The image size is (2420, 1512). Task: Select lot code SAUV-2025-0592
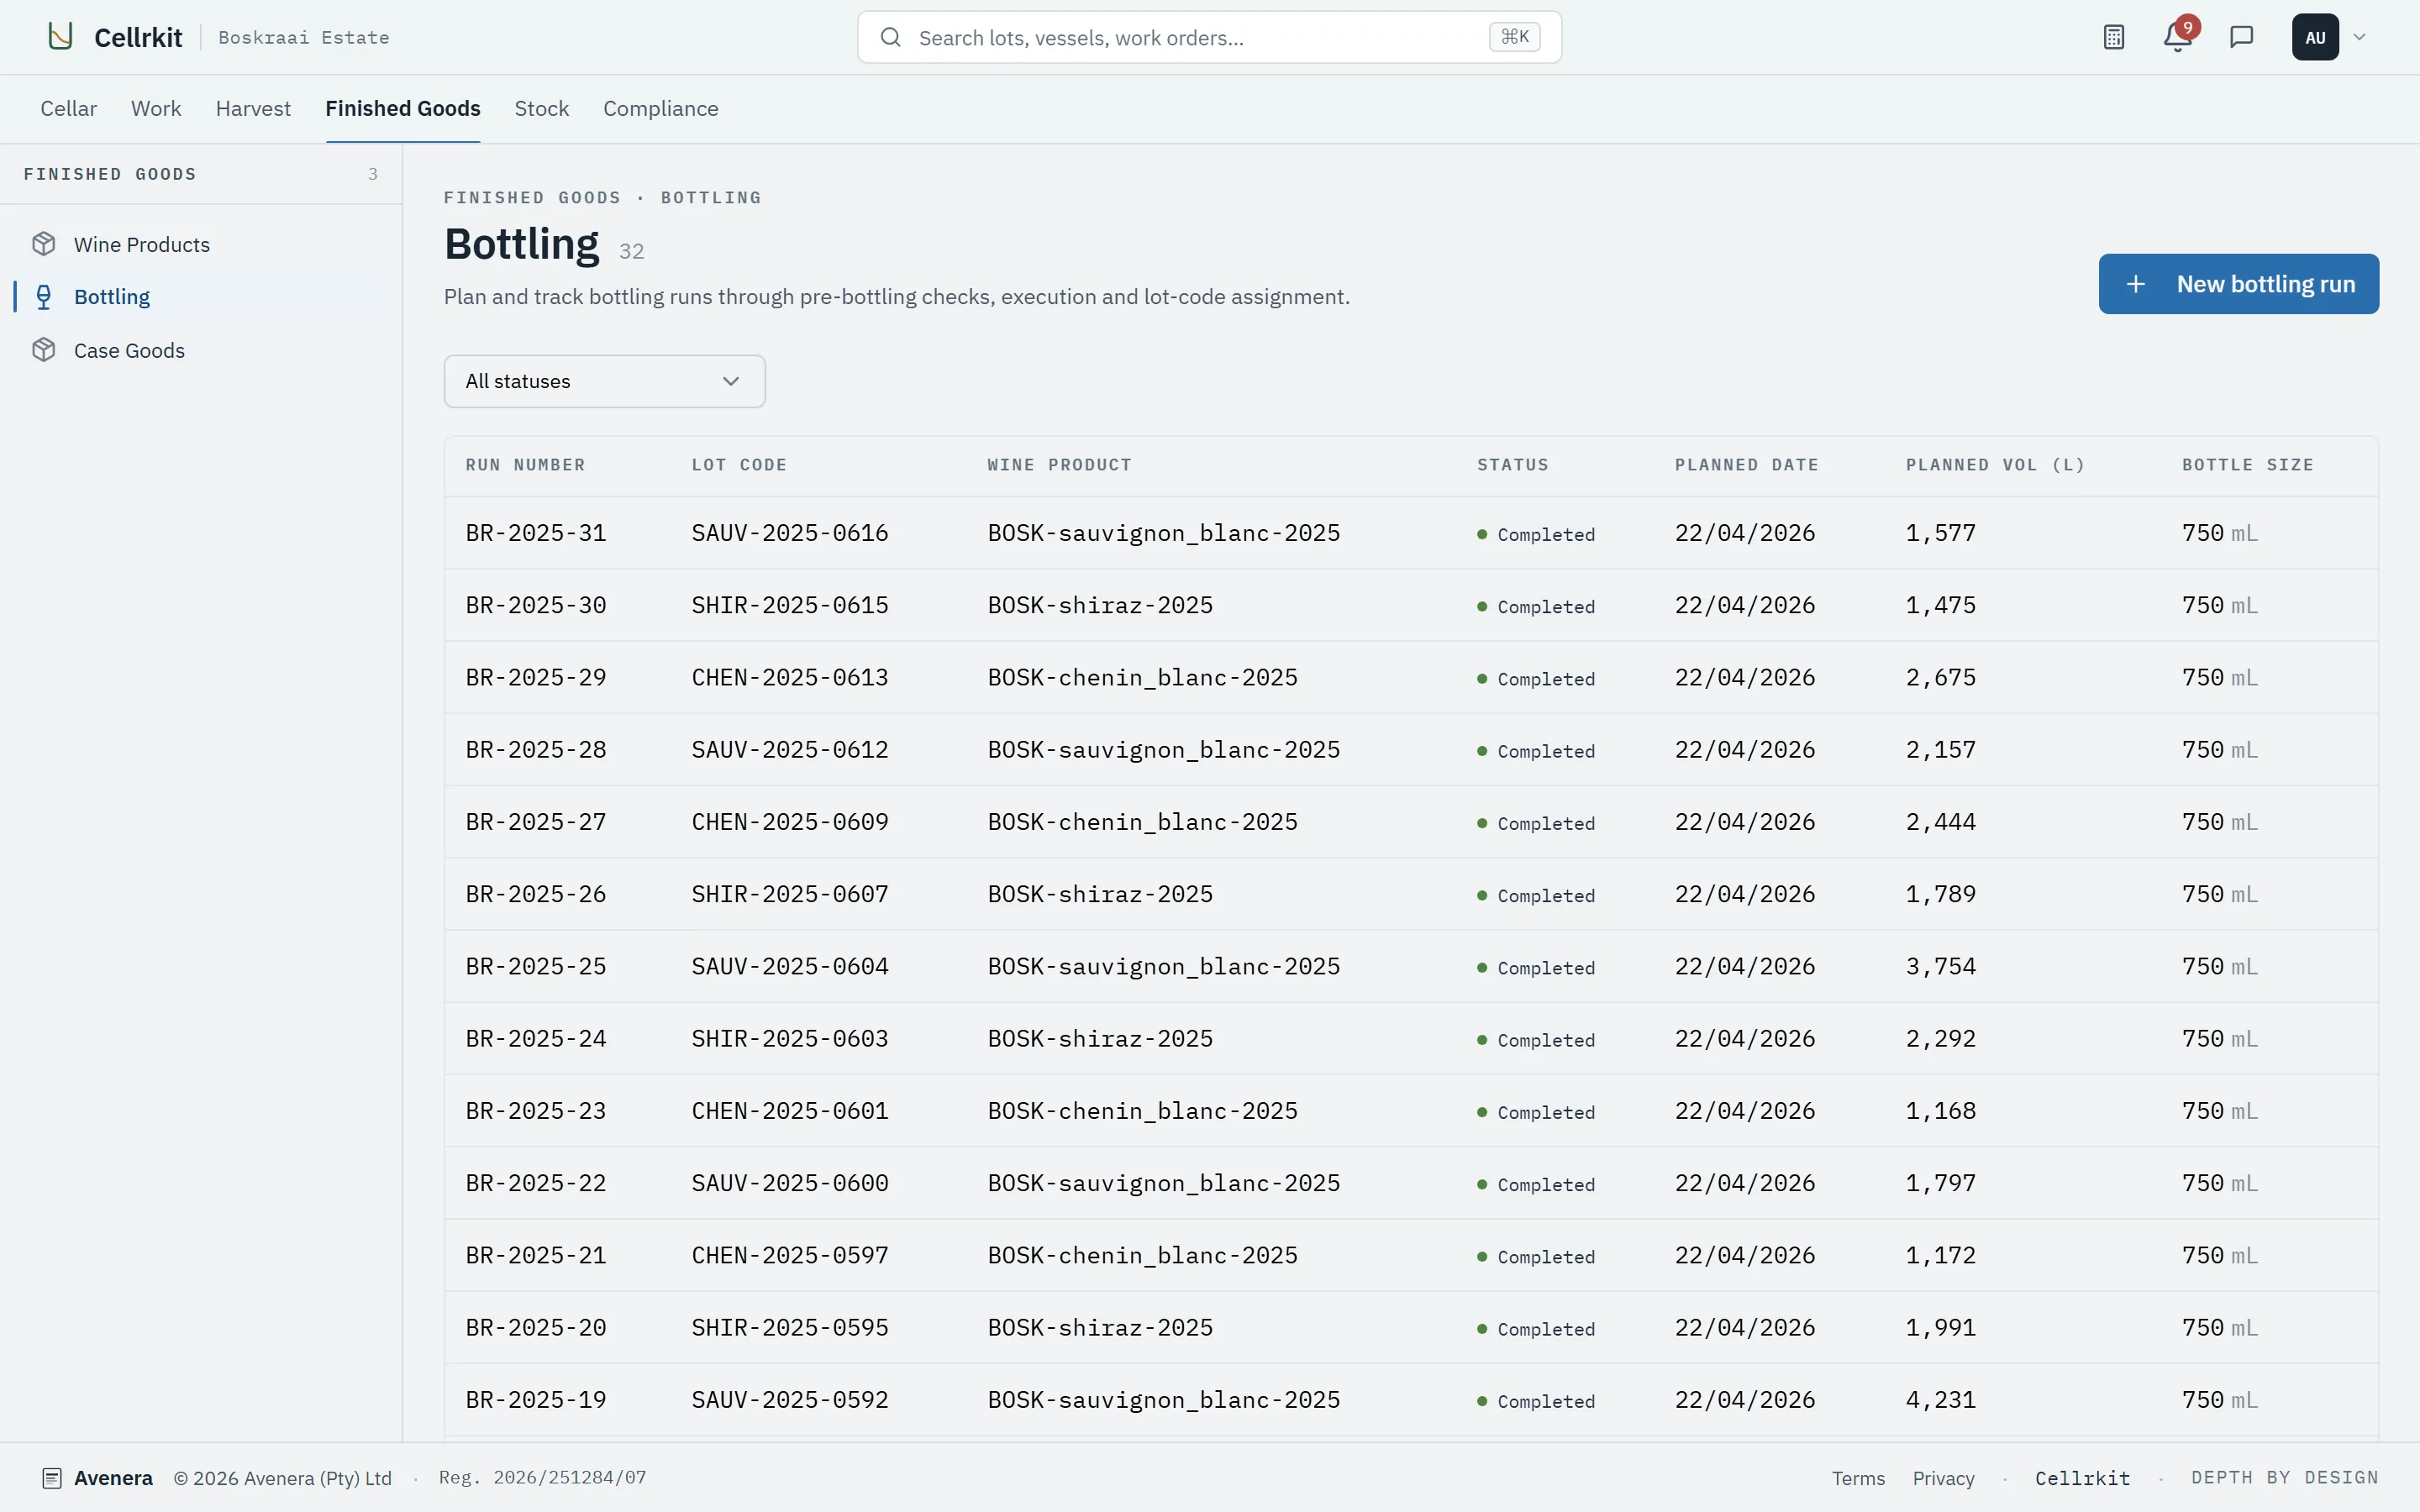click(x=790, y=1399)
